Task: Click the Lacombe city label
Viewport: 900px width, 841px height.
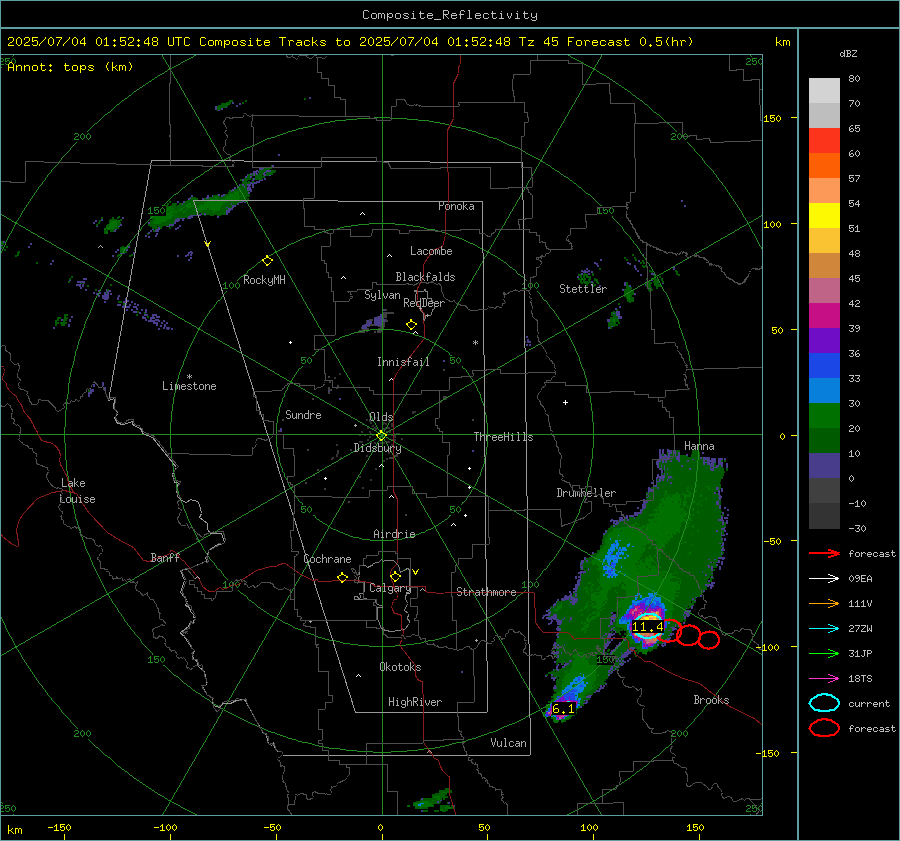Action: pyautogui.click(x=431, y=251)
